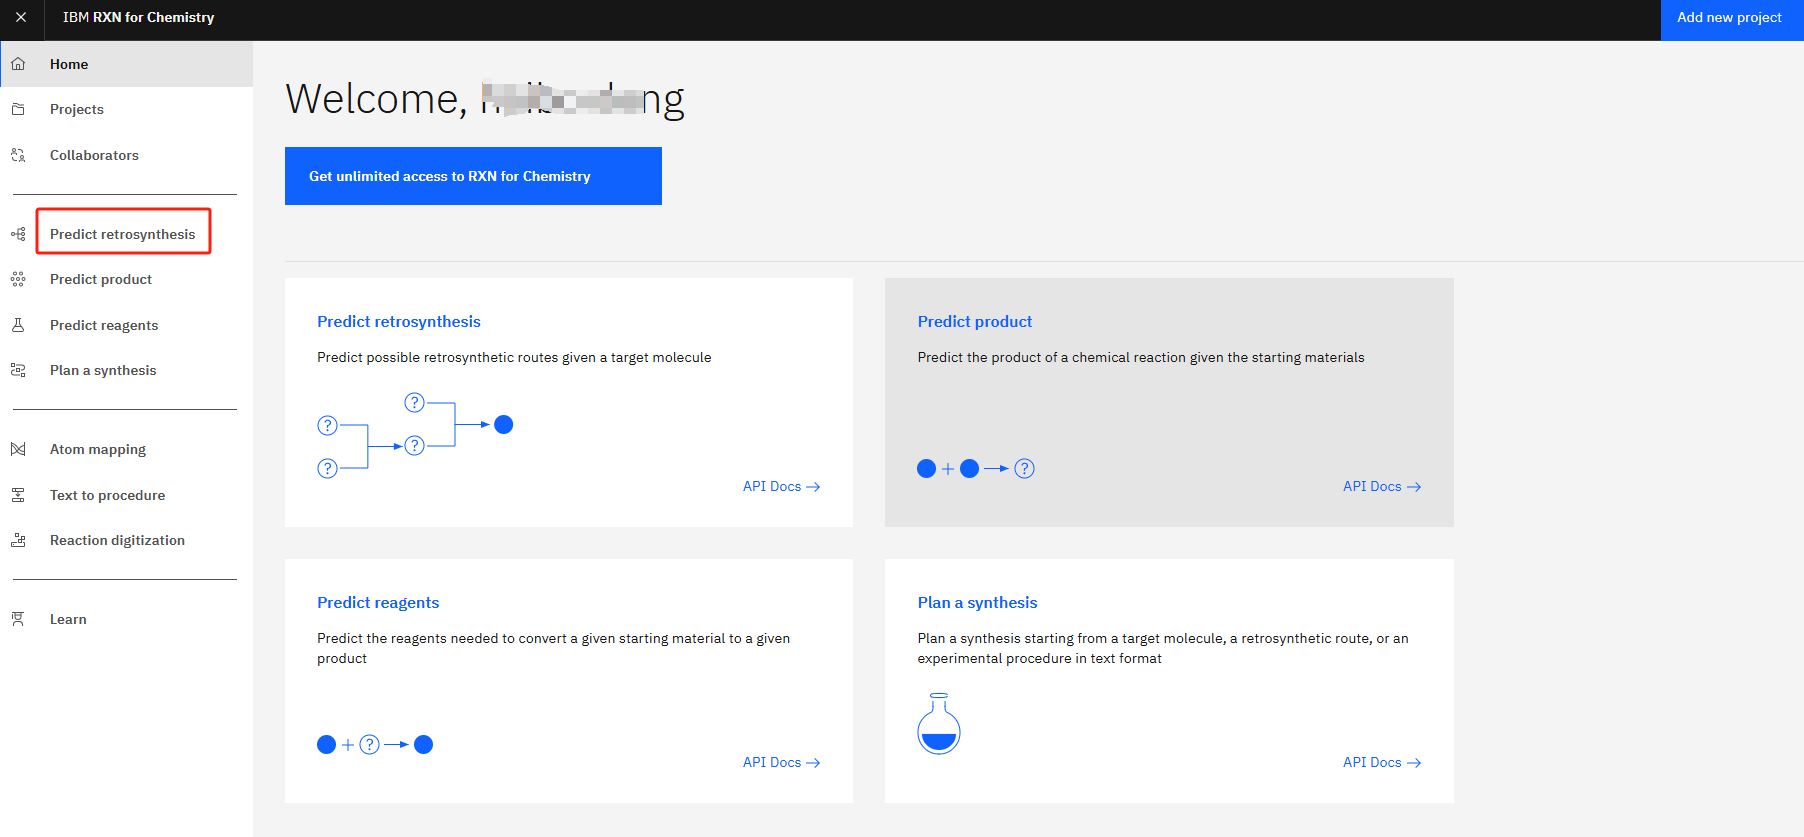Screen dimensions: 1804x837
Task: Open the Plan a synthesis card title link
Action: pos(978,602)
